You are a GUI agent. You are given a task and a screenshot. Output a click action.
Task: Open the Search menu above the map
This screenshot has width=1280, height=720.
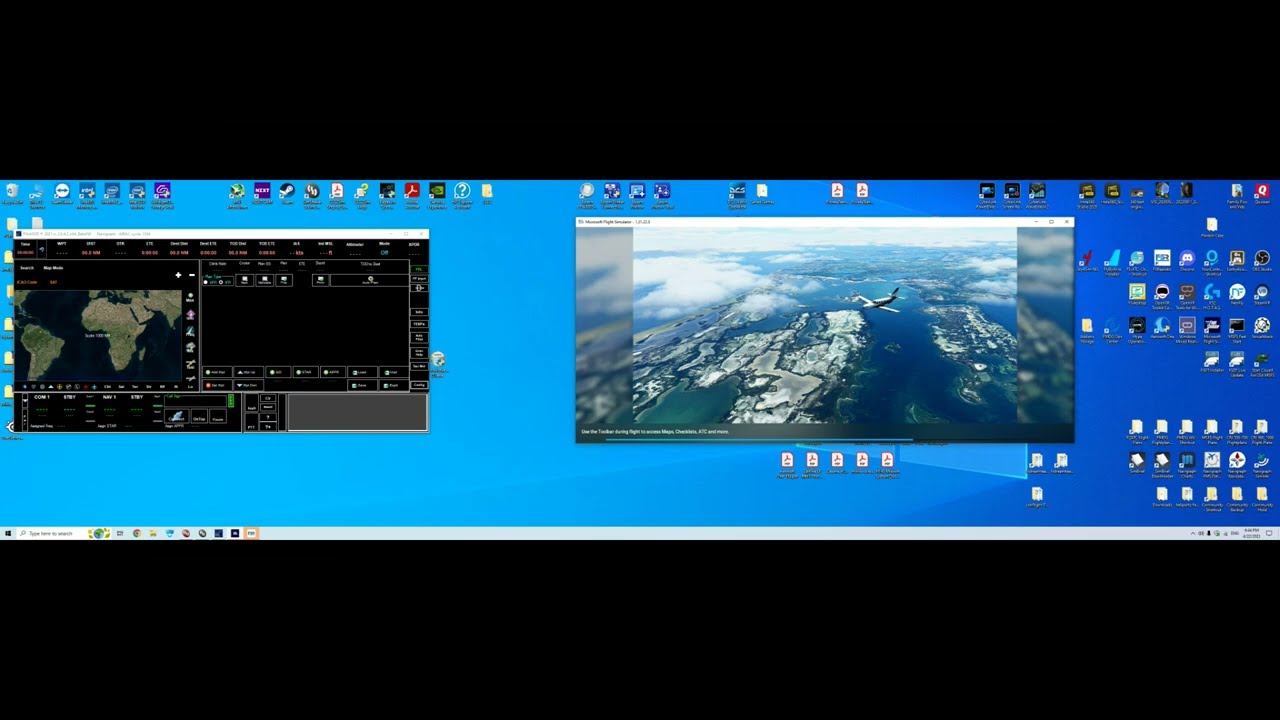click(x=27, y=268)
